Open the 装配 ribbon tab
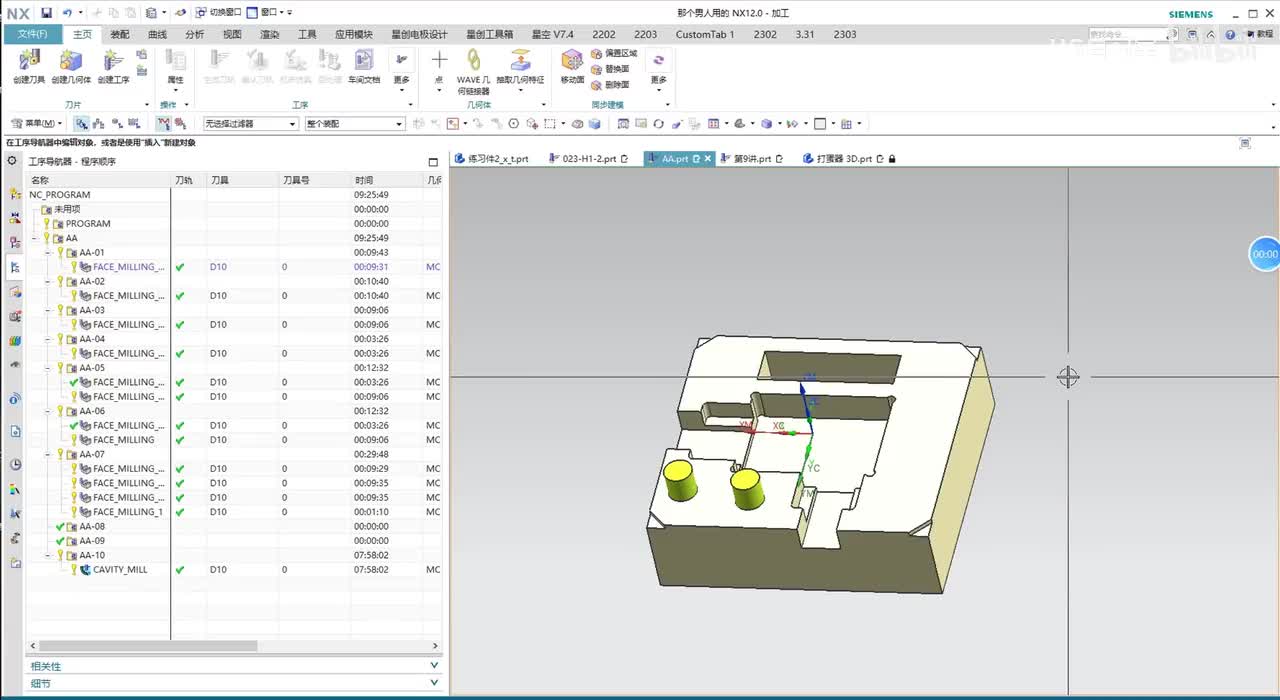The height and width of the screenshot is (700, 1280). [120, 34]
